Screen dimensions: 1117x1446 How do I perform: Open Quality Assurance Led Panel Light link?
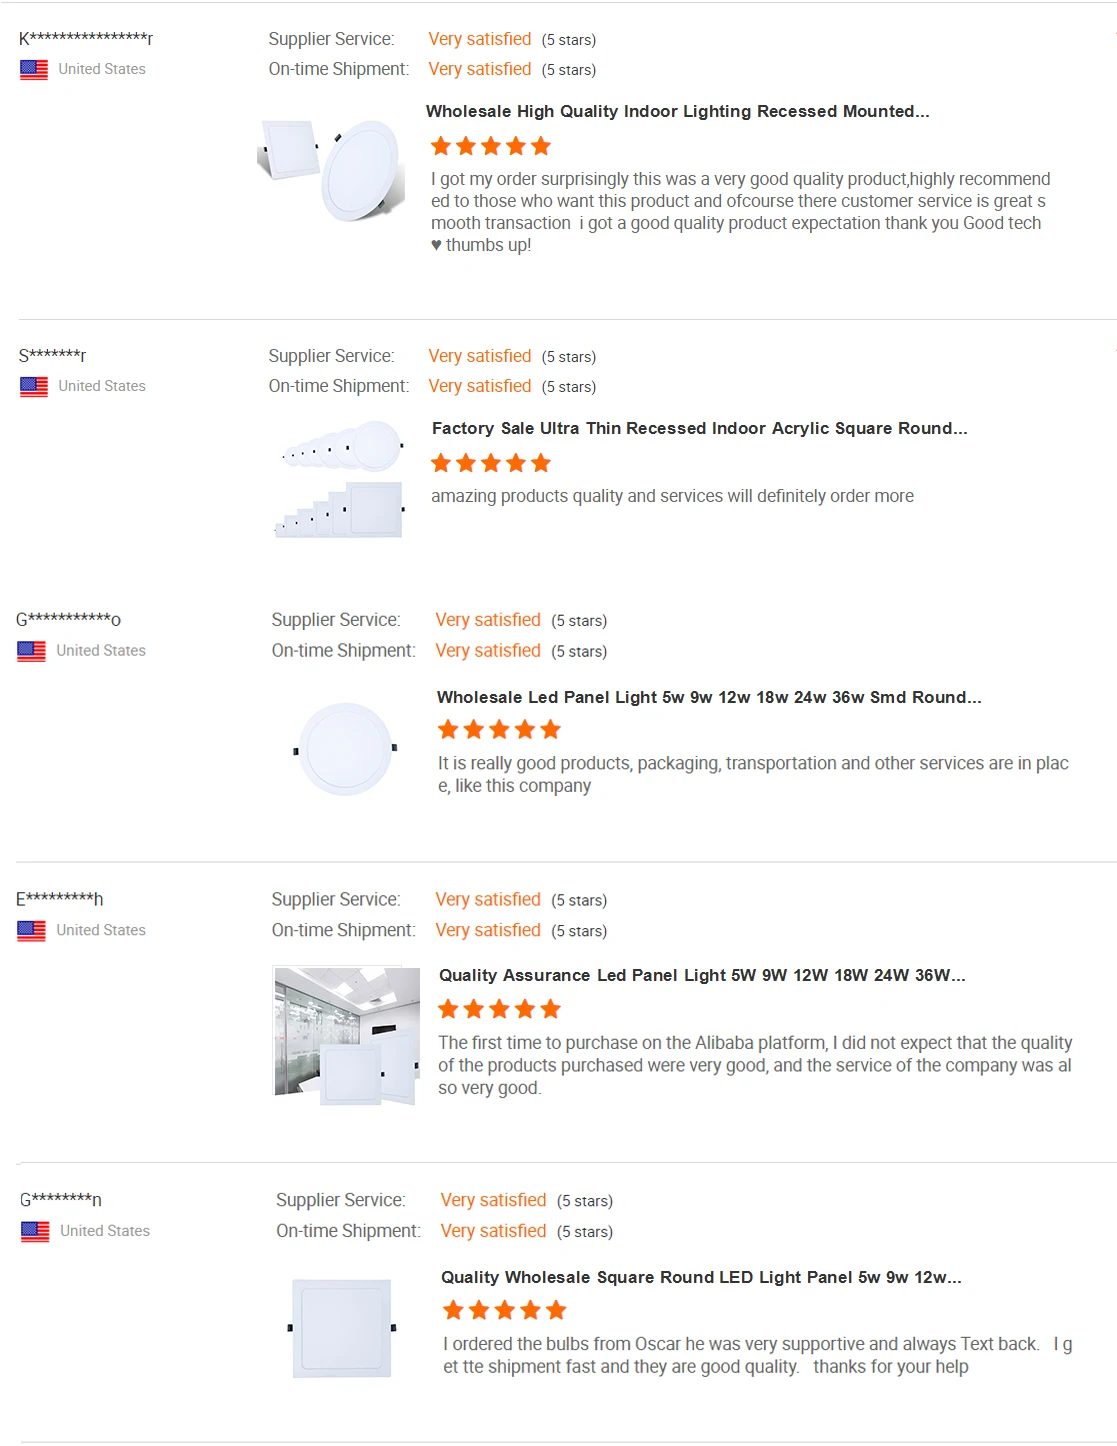[x=701, y=975]
